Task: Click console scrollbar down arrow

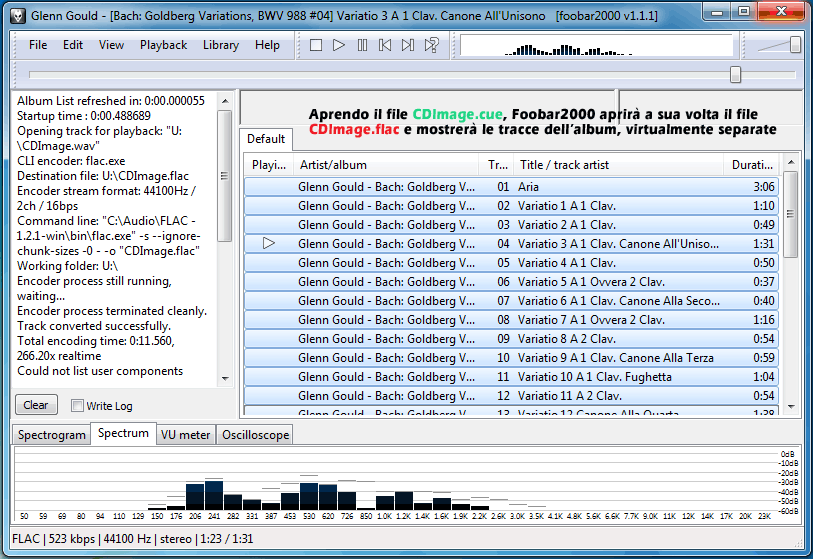Action: pos(225,379)
